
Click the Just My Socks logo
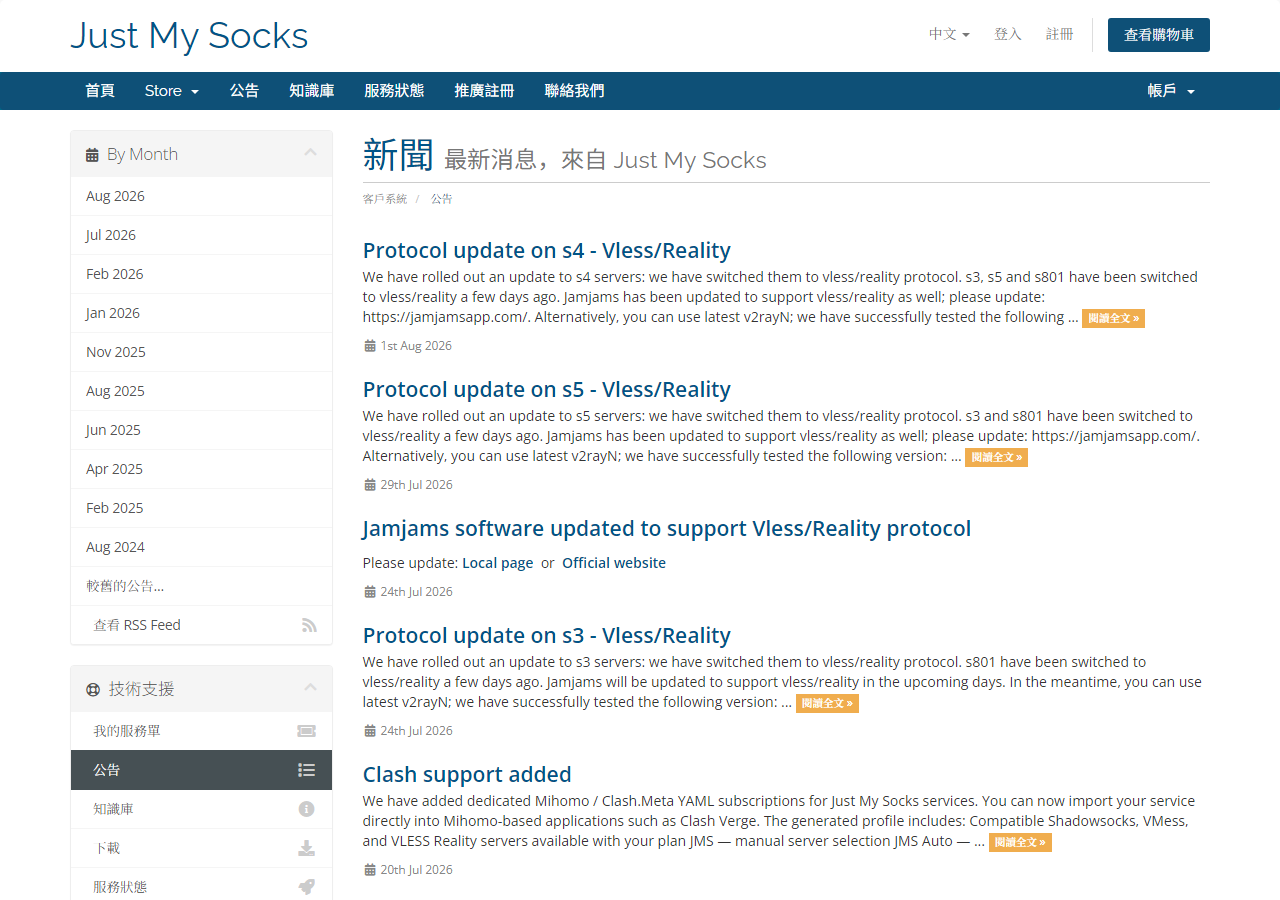click(x=189, y=36)
